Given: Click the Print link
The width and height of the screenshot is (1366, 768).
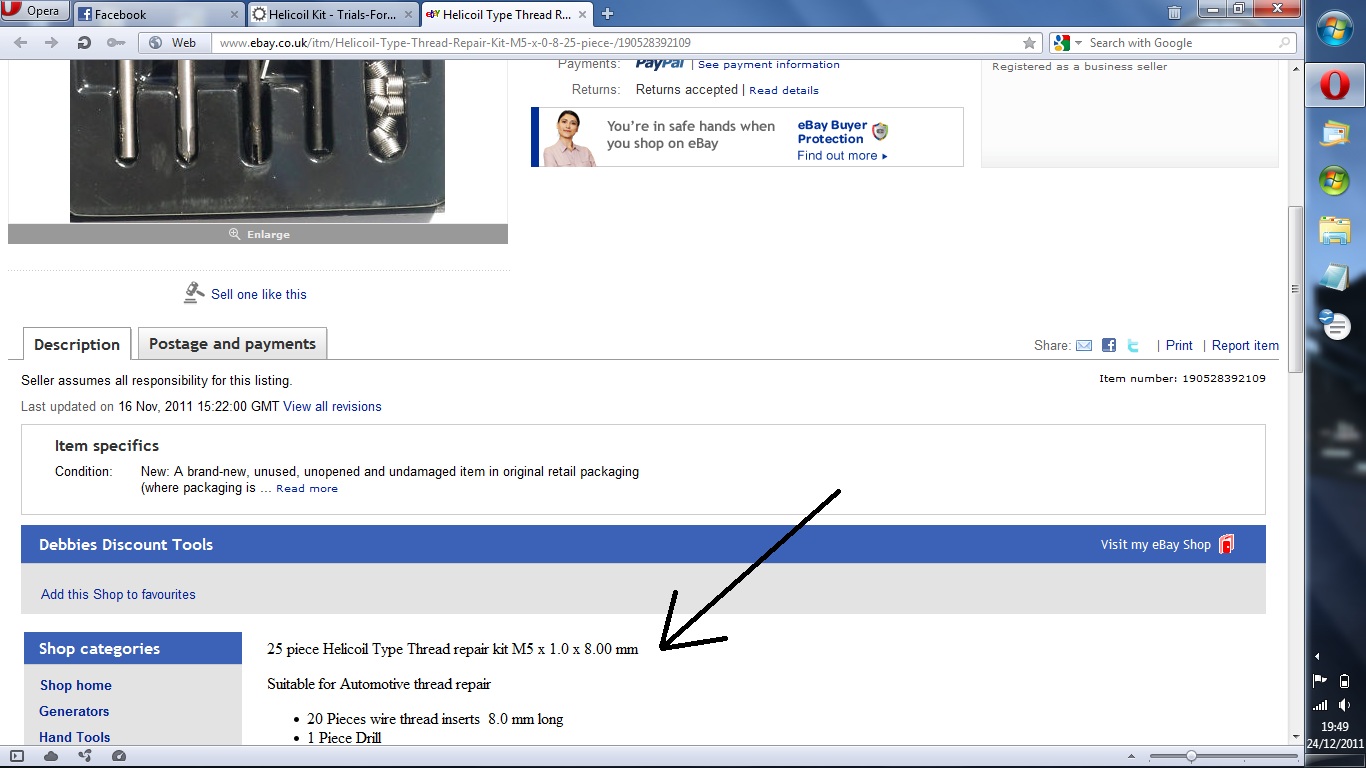Looking at the screenshot, I should (1179, 345).
